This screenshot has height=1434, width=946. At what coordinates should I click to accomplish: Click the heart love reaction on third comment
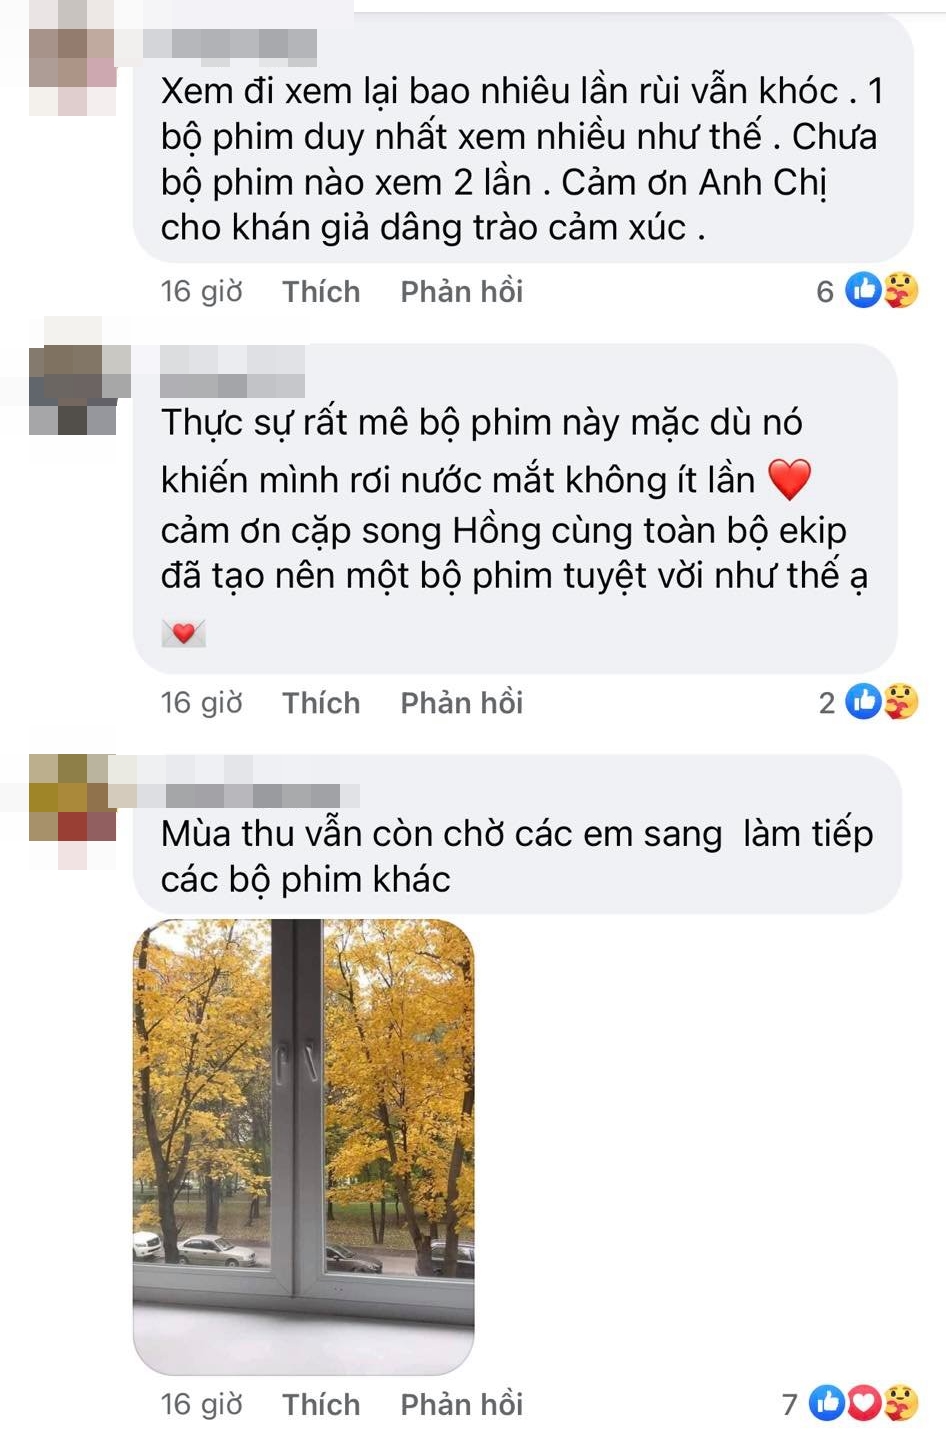863,1403
